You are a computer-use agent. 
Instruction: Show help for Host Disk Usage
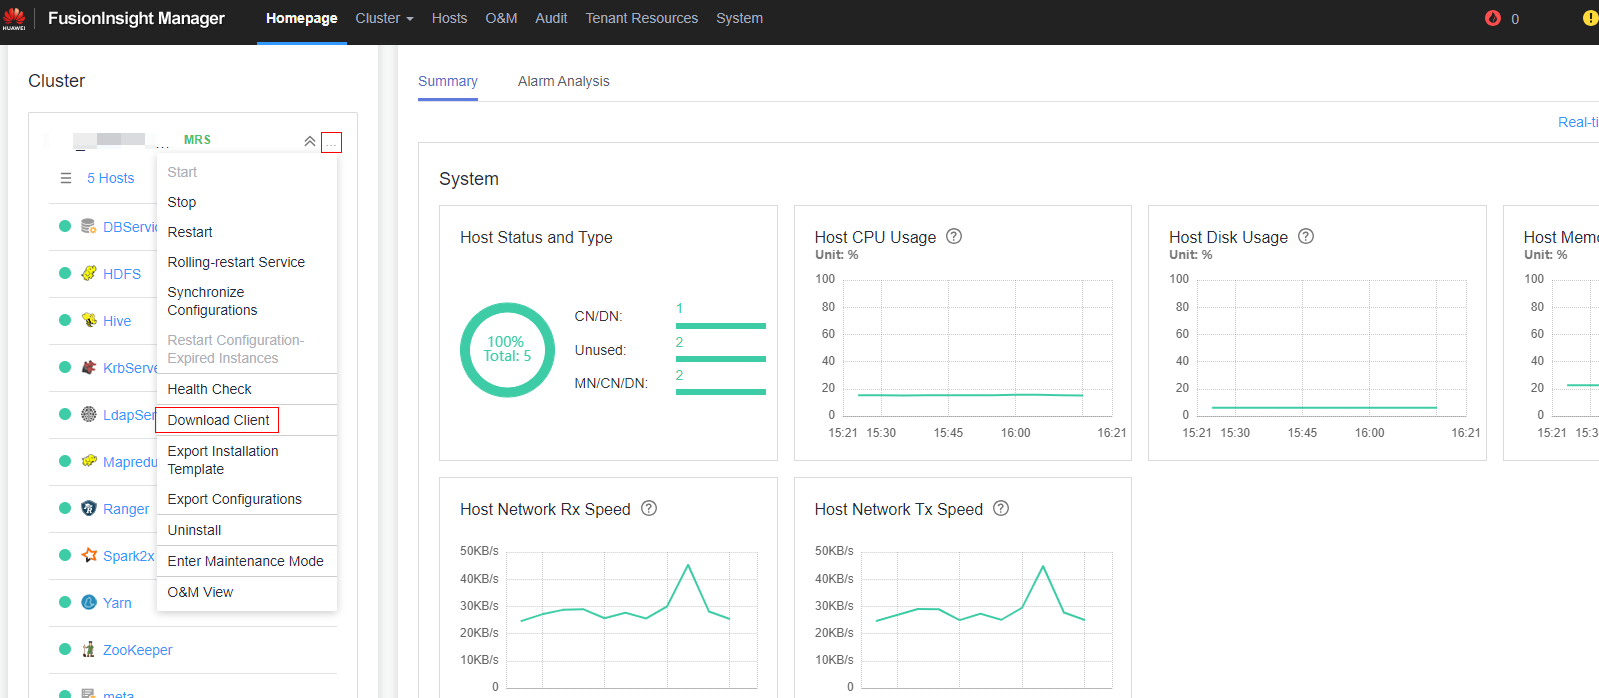(x=1306, y=236)
